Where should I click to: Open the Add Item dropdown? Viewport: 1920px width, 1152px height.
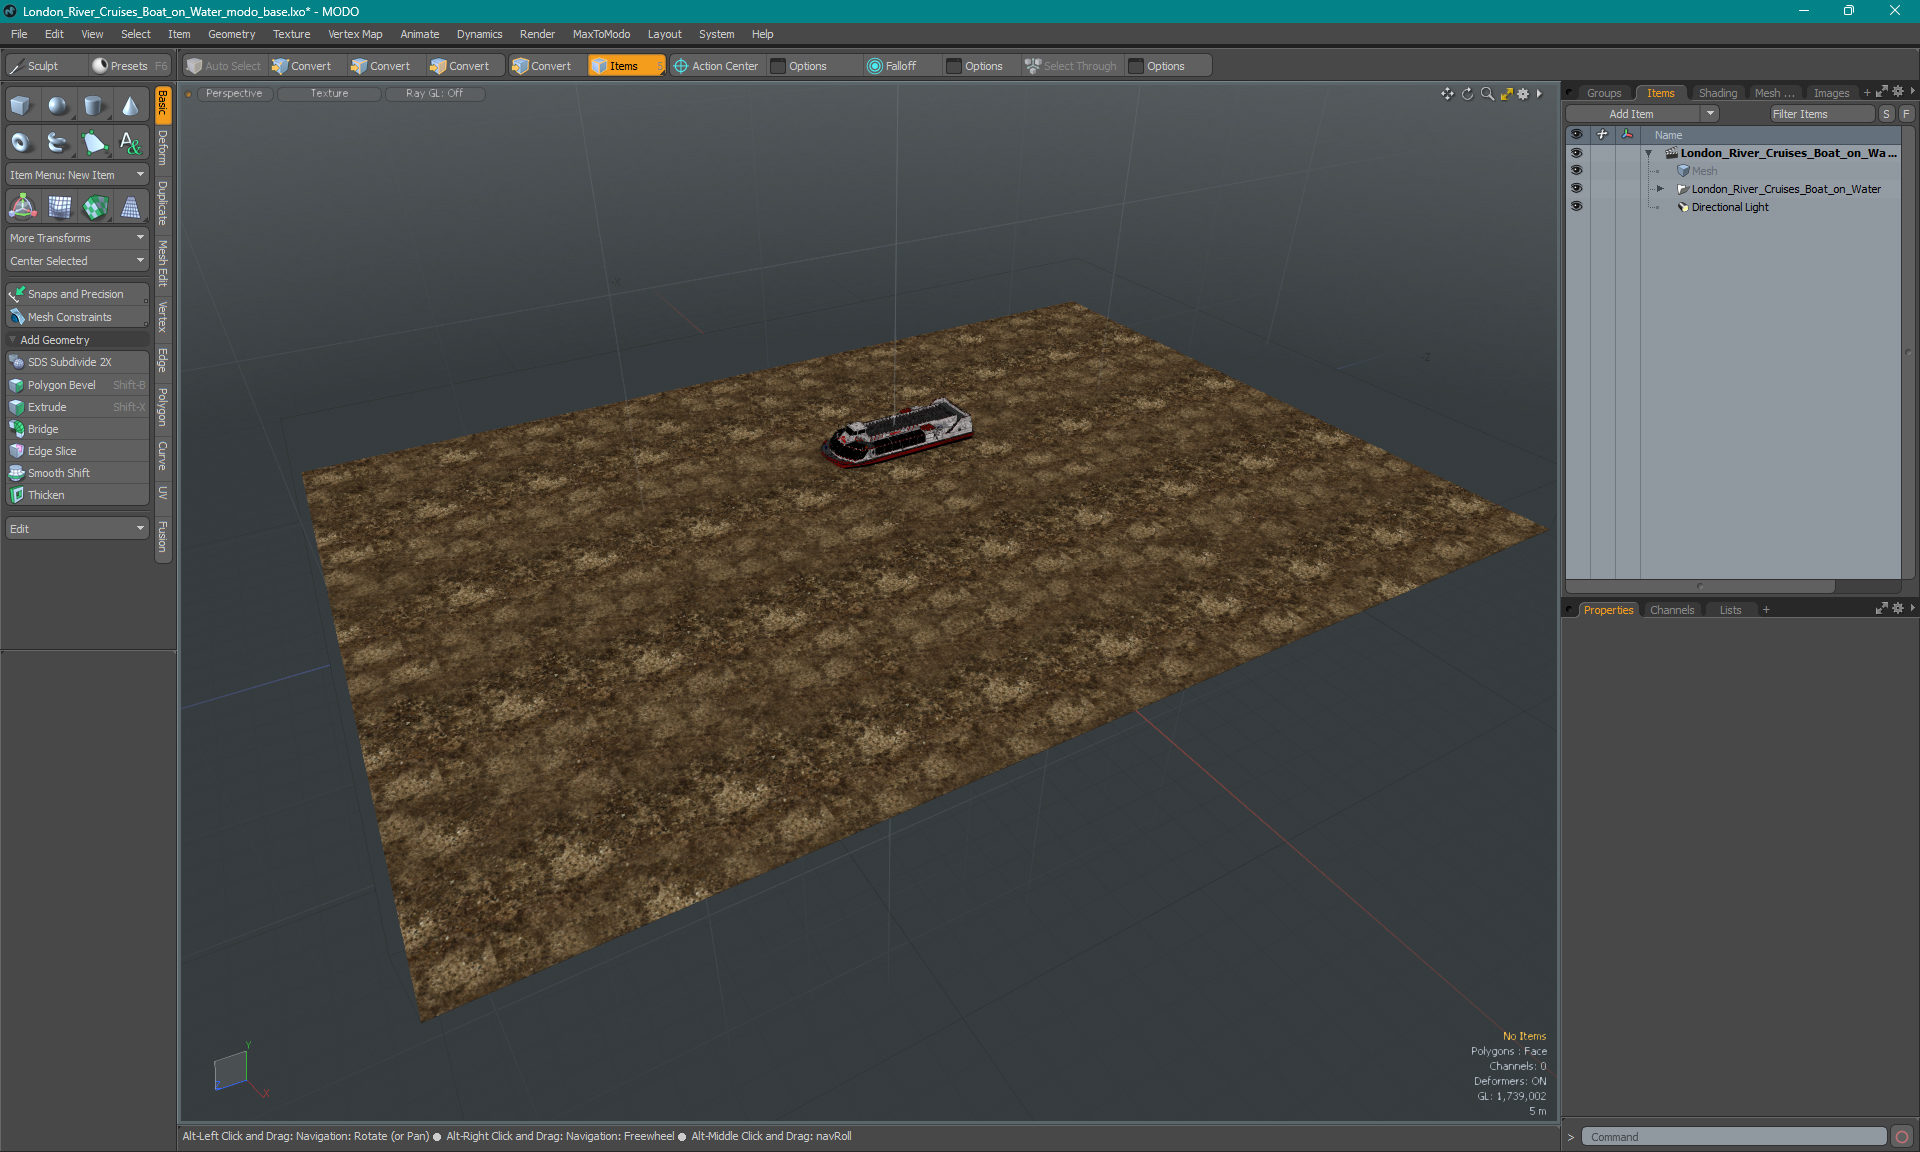click(x=1712, y=114)
